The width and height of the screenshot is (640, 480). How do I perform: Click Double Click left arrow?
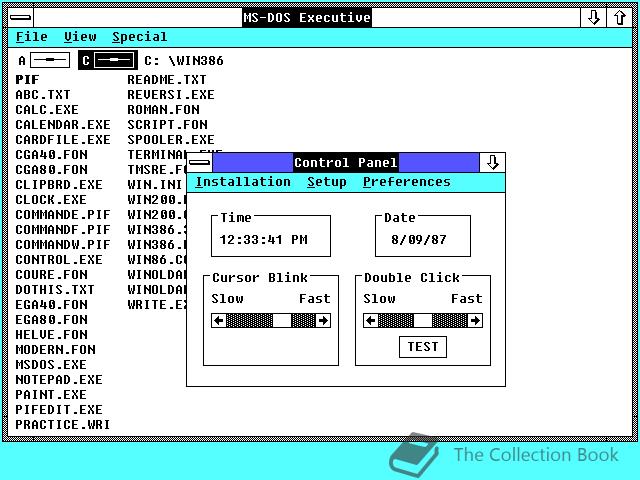click(371, 320)
